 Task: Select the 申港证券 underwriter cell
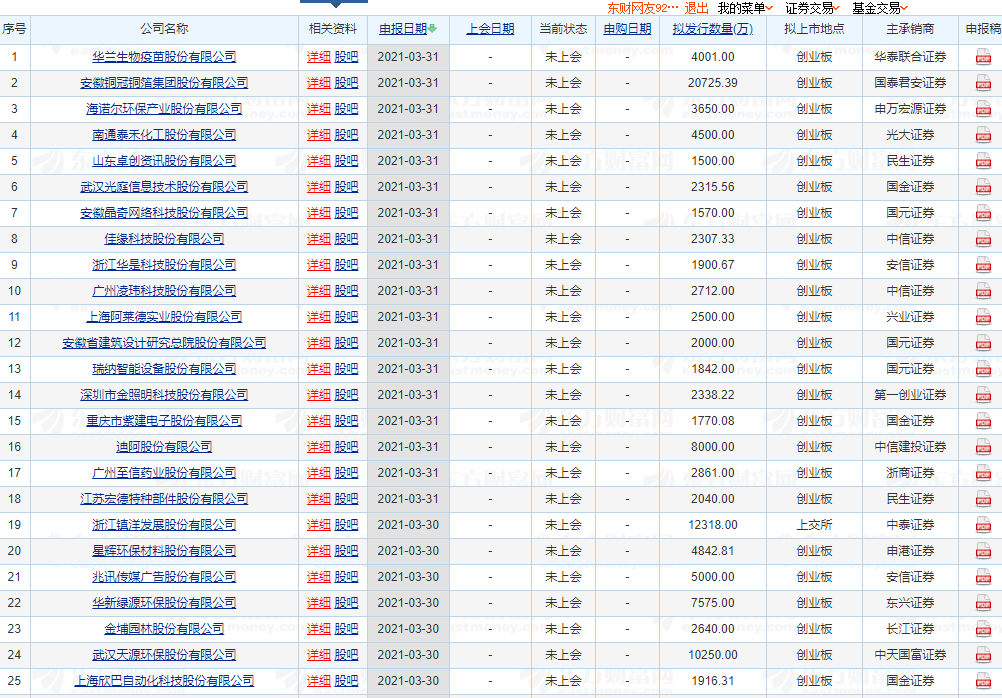click(911, 551)
